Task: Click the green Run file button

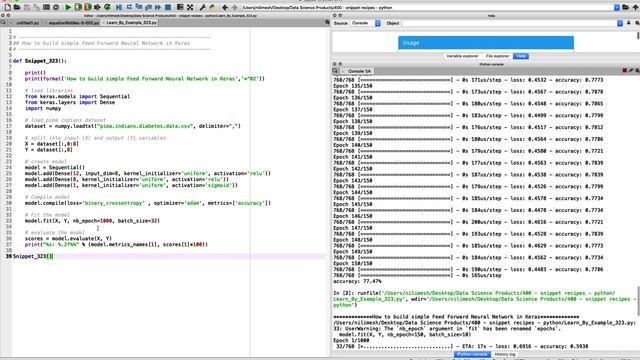Action: coord(68,7)
